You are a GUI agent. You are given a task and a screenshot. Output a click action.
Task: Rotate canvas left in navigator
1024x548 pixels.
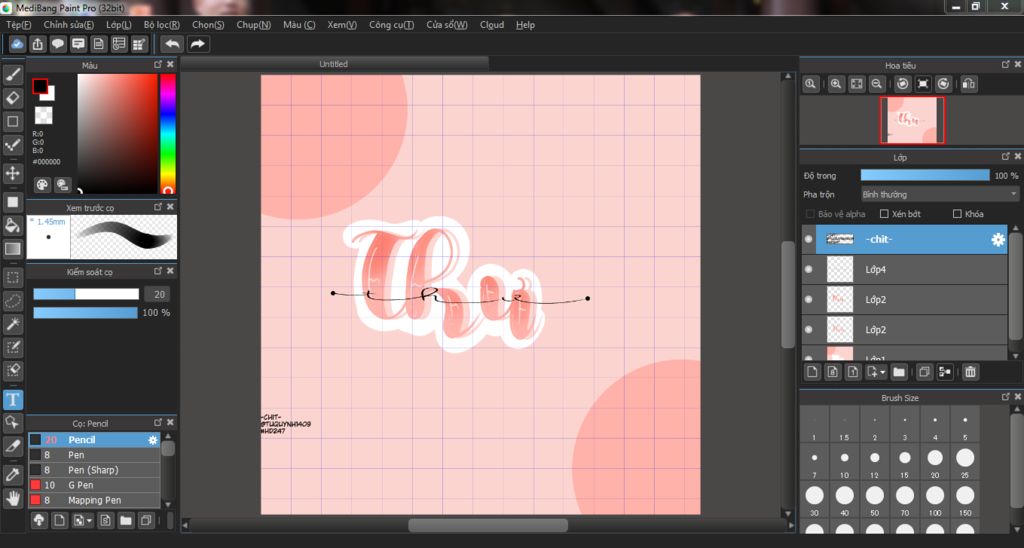coord(903,84)
